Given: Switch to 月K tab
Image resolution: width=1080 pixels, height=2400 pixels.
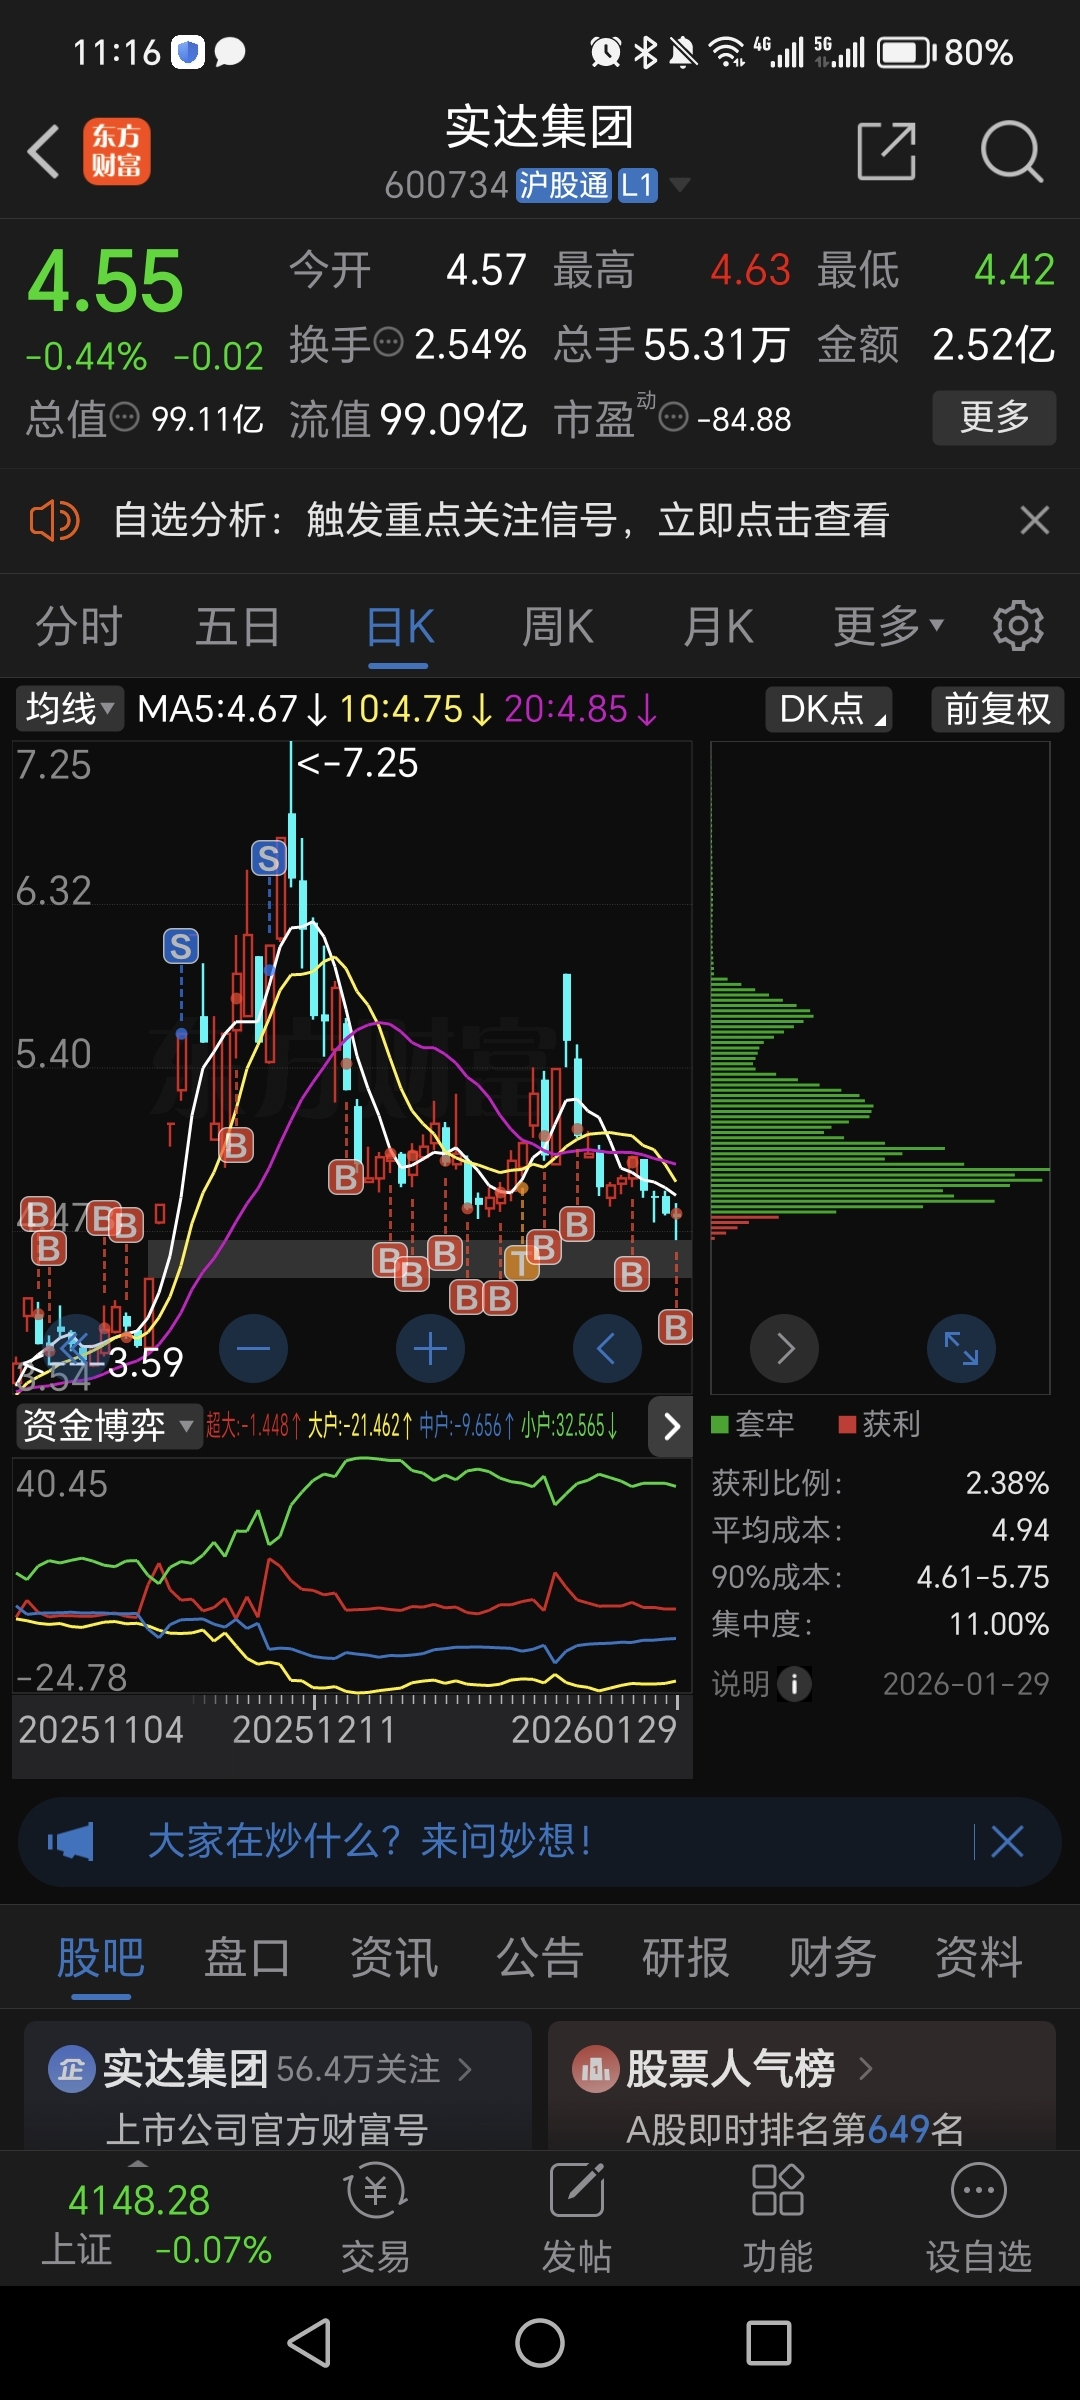Looking at the screenshot, I should (x=718, y=627).
